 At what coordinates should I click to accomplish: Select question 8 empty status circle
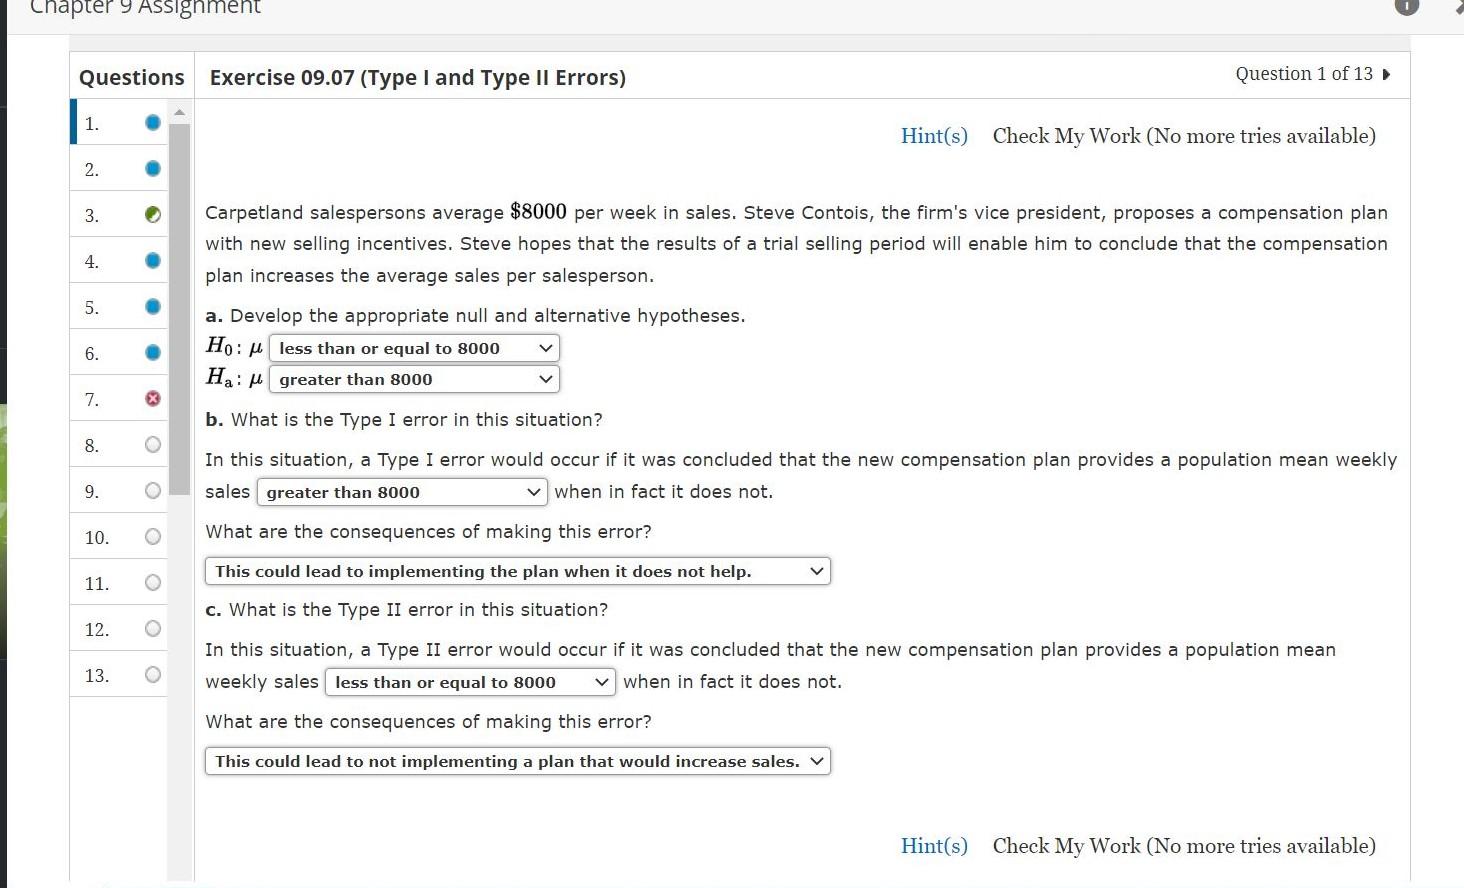(x=153, y=445)
